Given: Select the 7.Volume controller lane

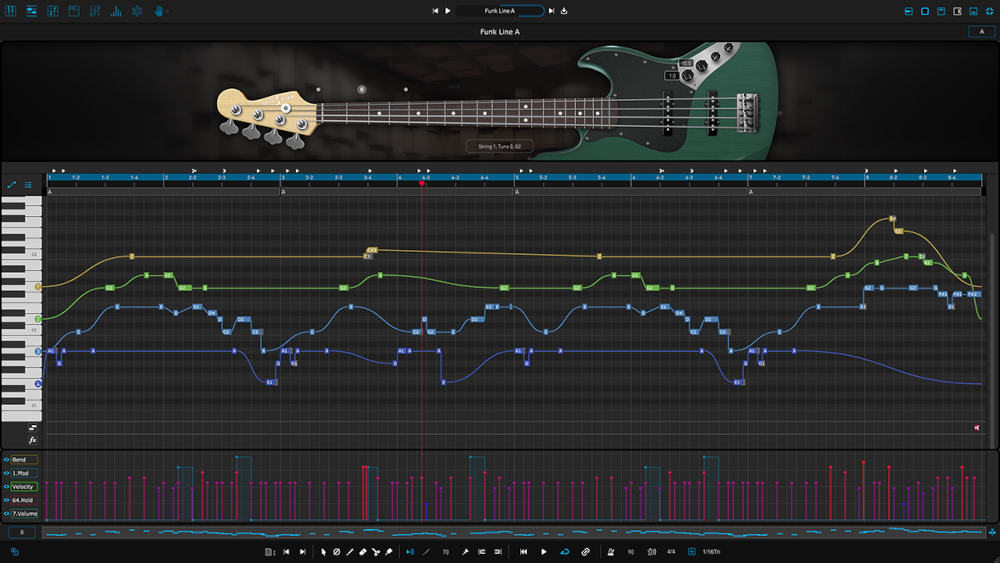Looking at the screenshot, I should click(x=24, y=514).
